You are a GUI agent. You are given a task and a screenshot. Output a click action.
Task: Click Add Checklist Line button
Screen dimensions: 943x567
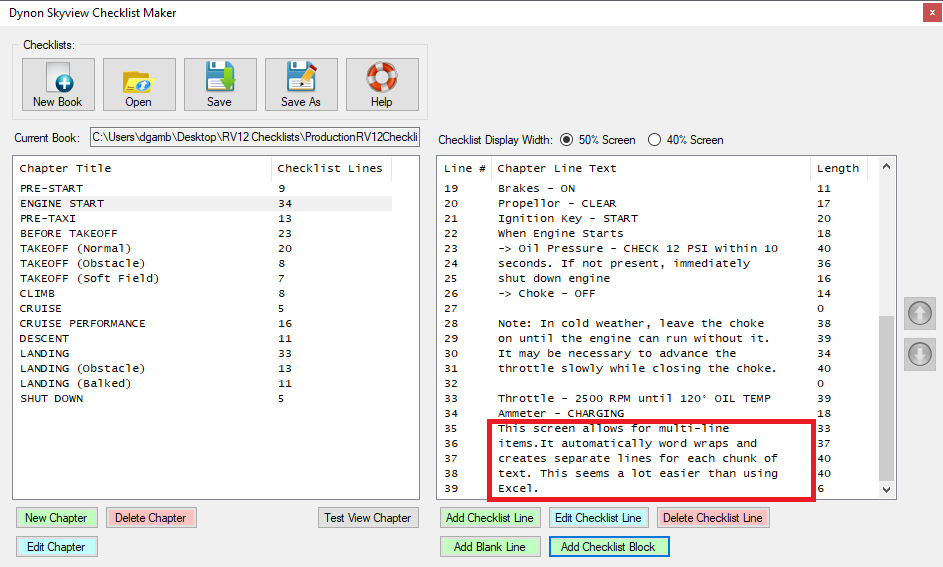click(x=490, y=518)
